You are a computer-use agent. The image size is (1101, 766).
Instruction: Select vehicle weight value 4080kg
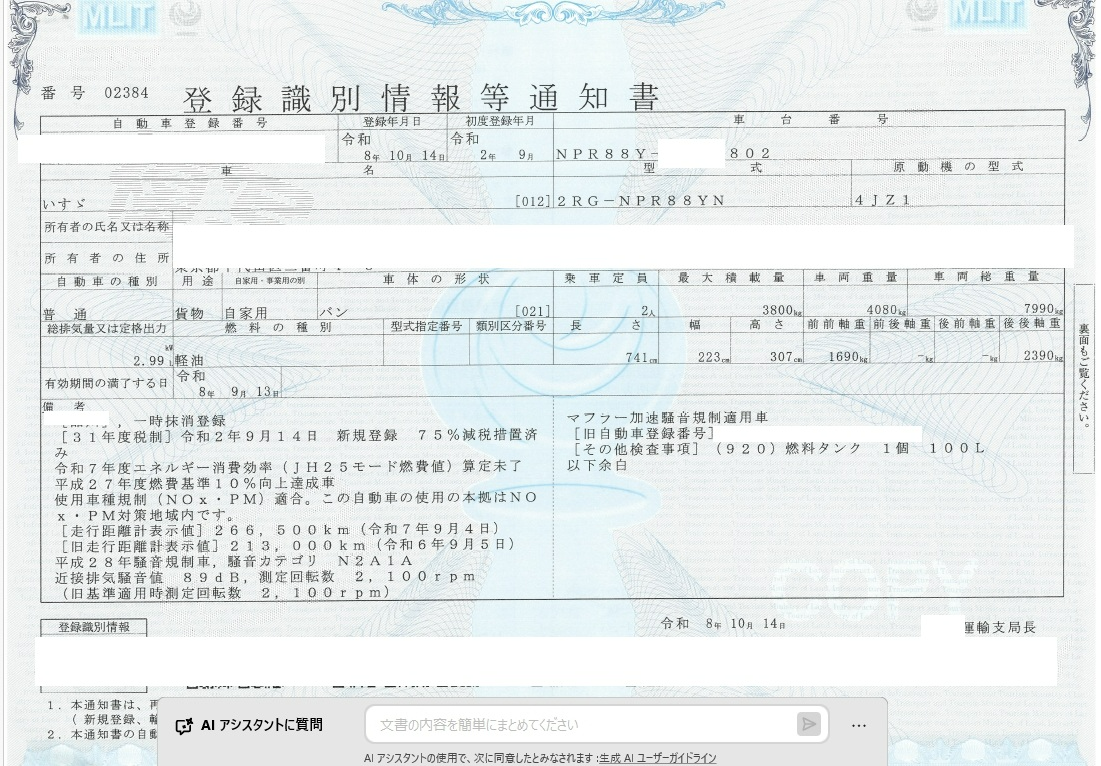coord(885,310)
